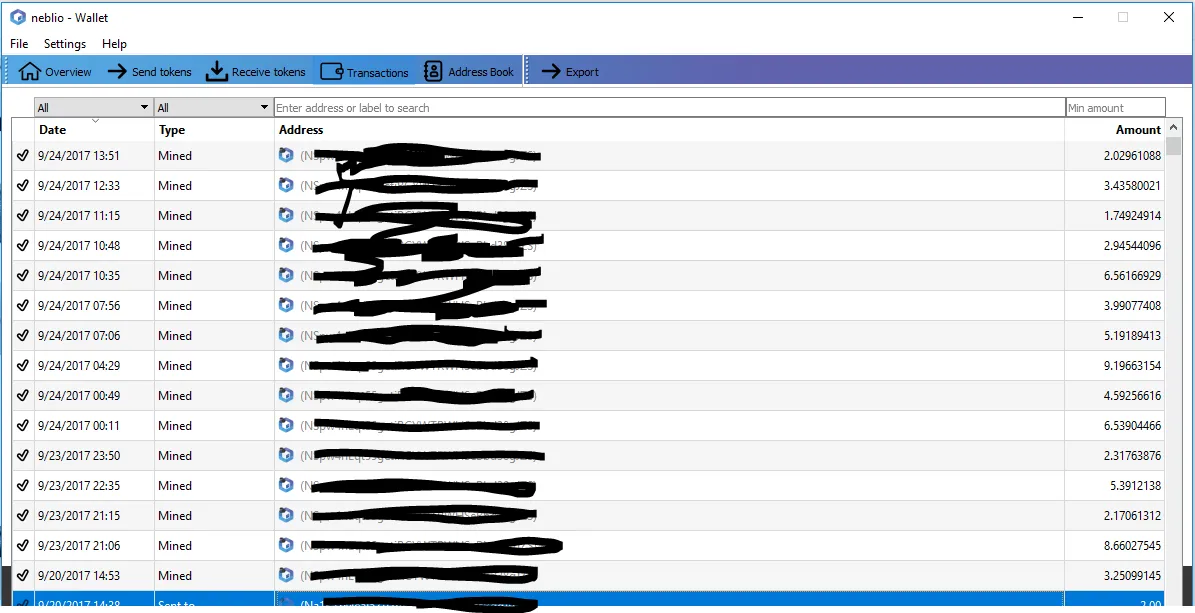1195x613 pixels.
Task: Click the vertical scrollbar thumb
Action: (x=1173, y=145)
